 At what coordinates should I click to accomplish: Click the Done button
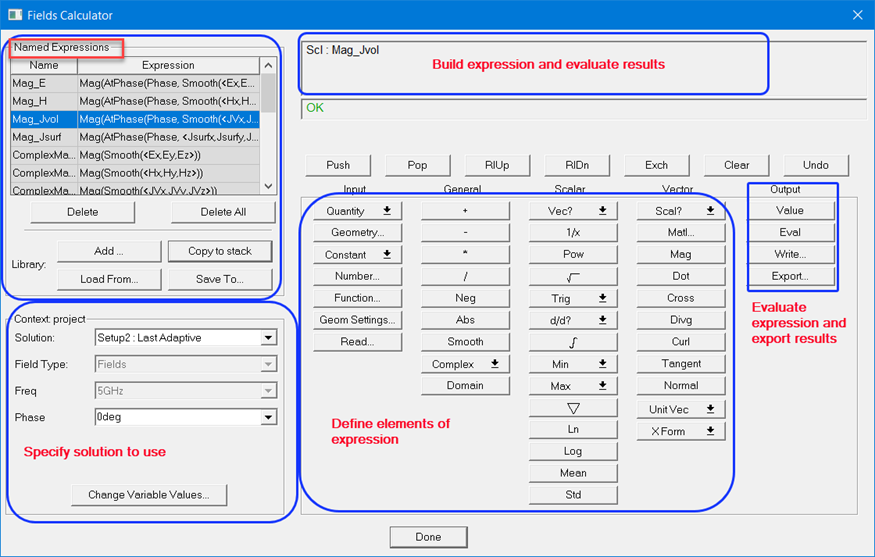point(428,537)
